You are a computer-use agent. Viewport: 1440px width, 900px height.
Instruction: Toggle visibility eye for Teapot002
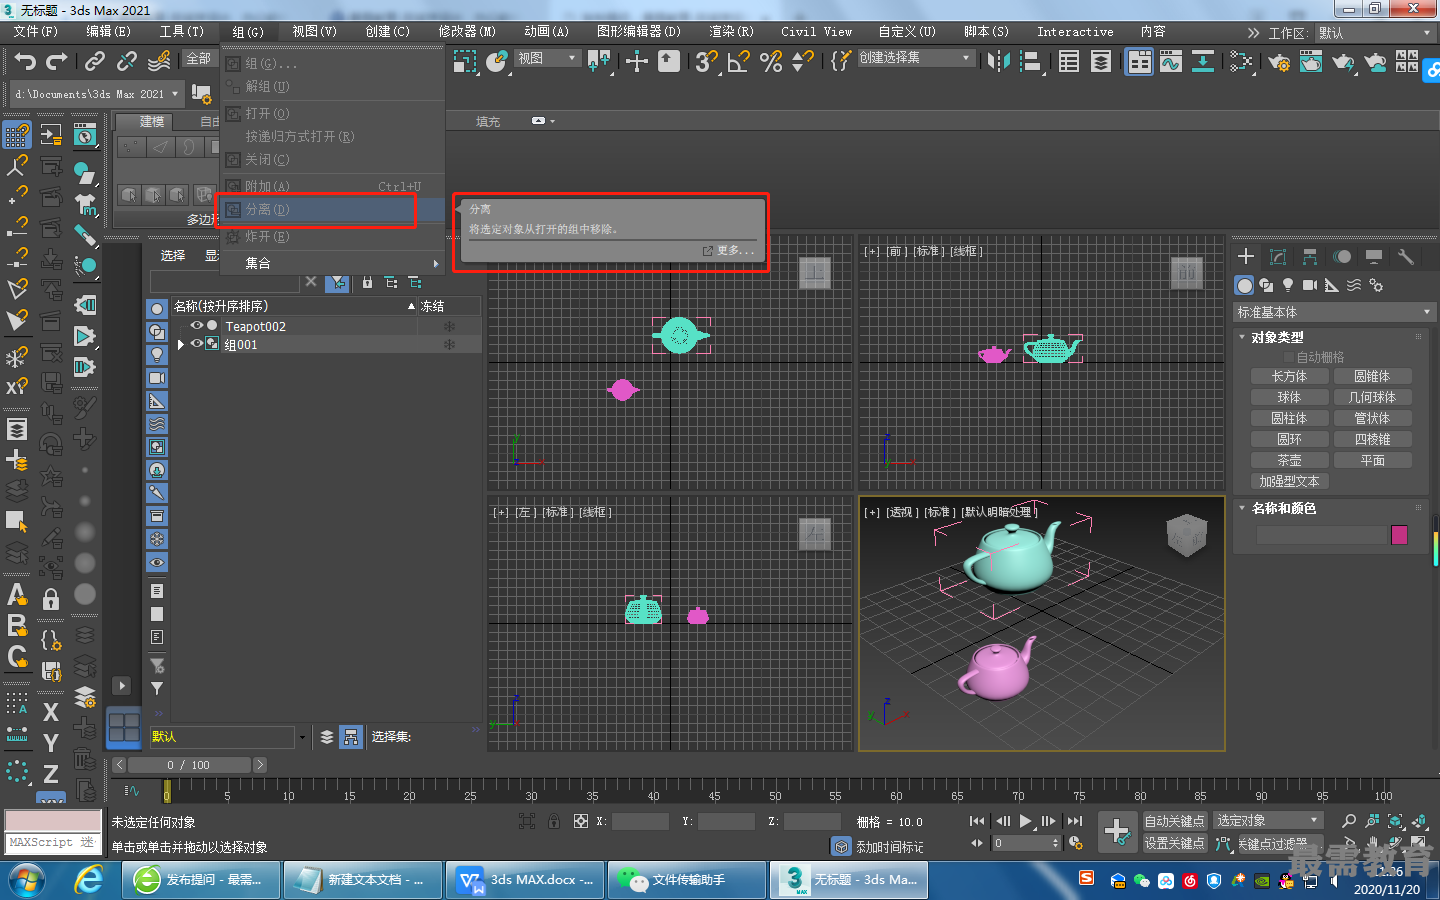(197, 325)
